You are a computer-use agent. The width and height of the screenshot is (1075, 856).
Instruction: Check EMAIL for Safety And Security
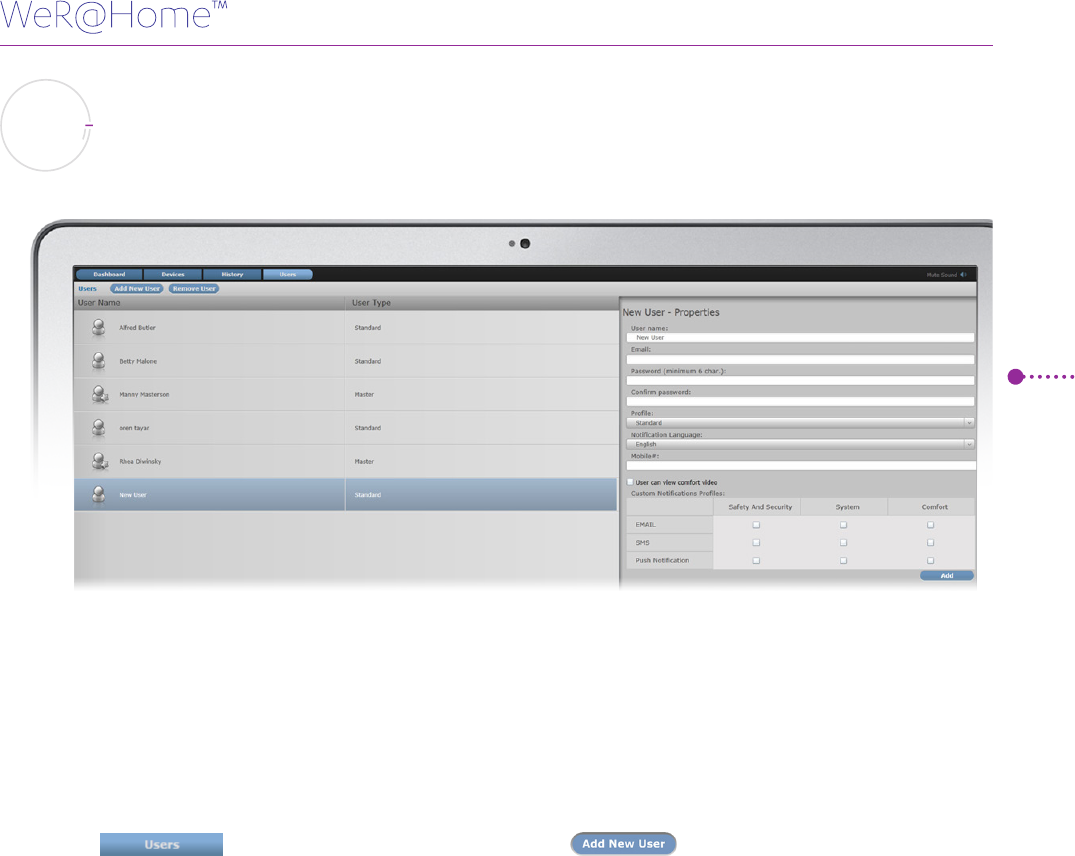pyautogui.click(x=756, y=525)
